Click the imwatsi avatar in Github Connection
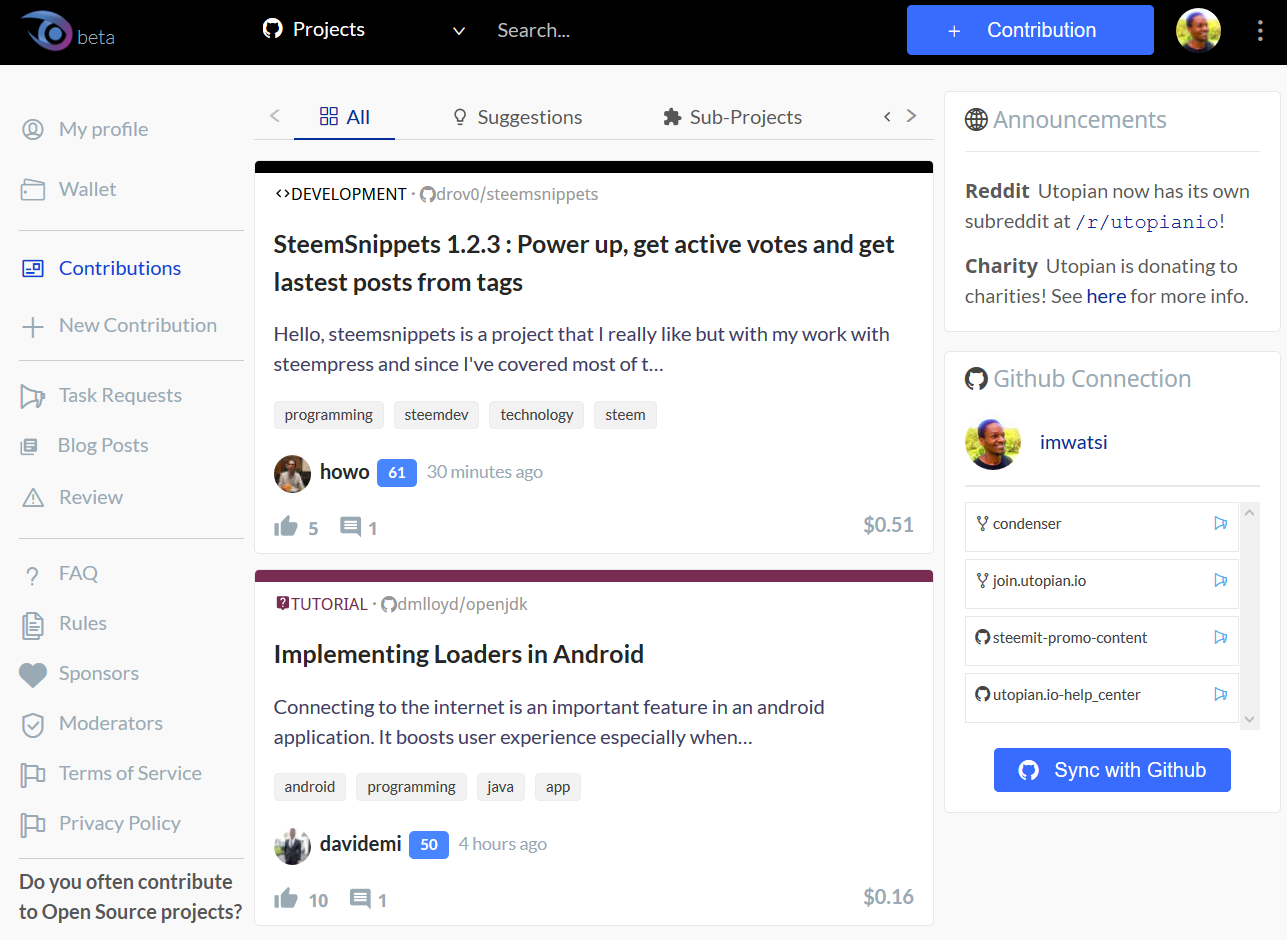The image size is (1287, 940). point(993,443)
